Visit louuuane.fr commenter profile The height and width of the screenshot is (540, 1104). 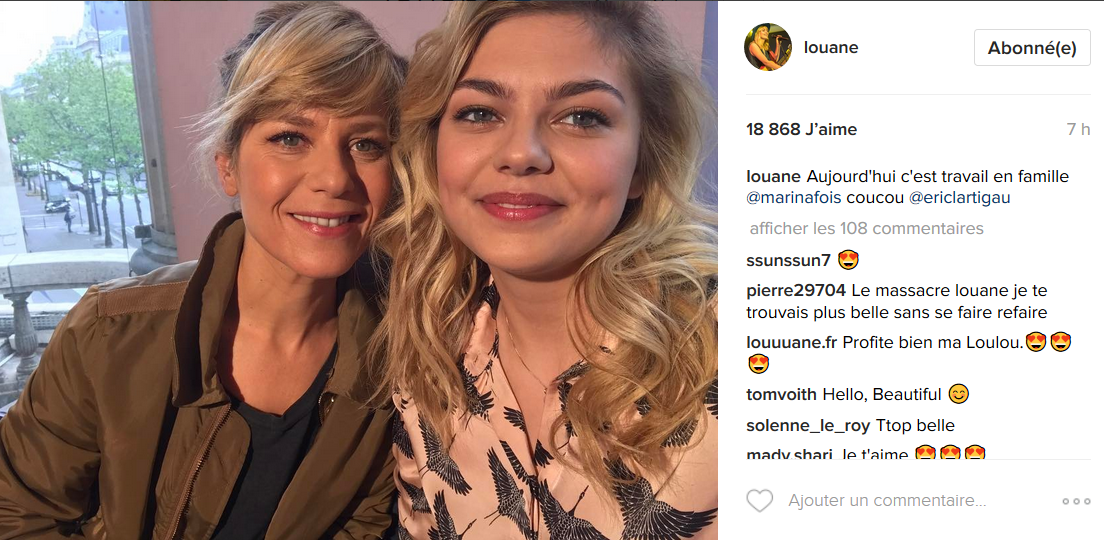[792, 342]
